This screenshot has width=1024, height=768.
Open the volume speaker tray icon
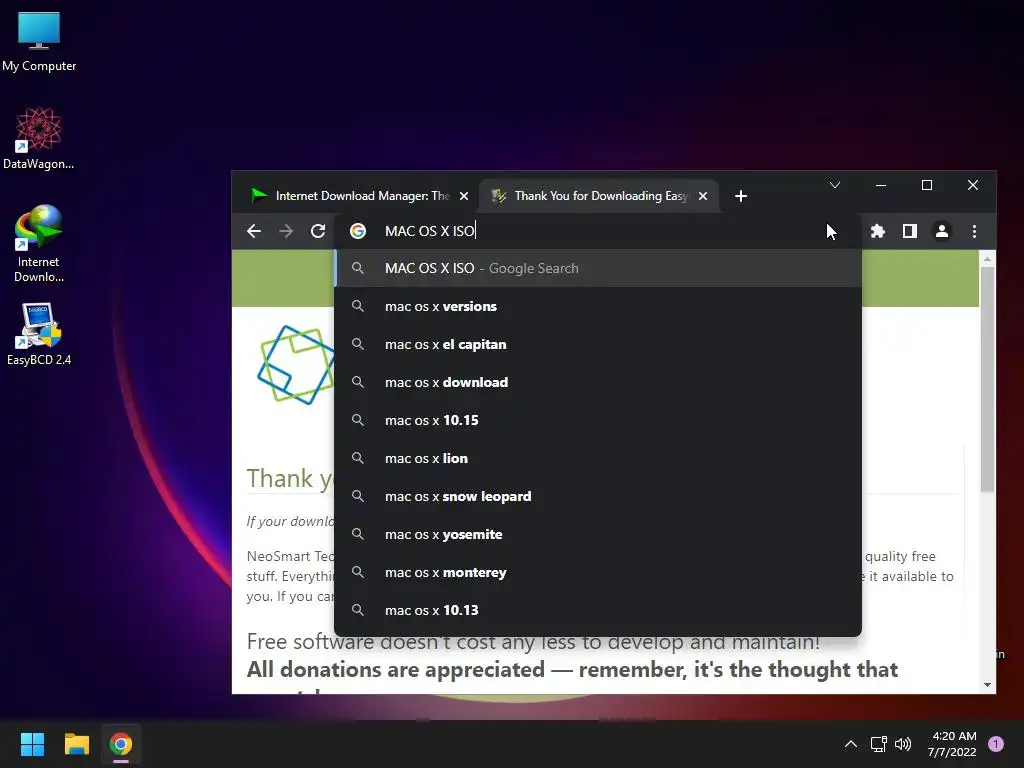coord(903,744)
